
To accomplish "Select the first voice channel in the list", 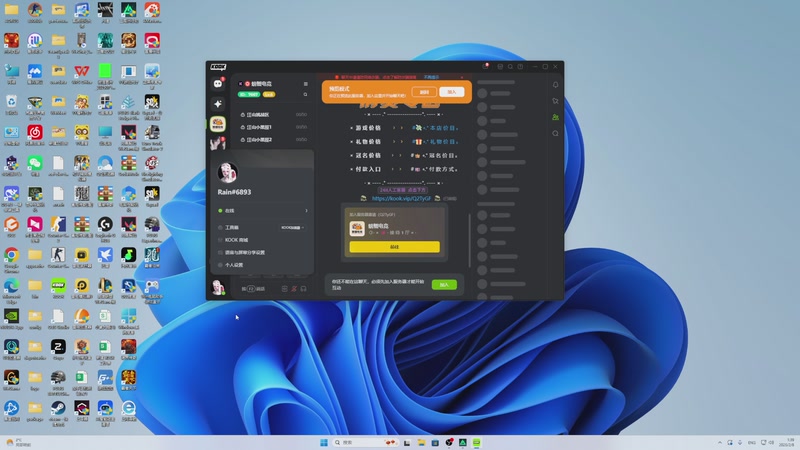I will point(273,115).
